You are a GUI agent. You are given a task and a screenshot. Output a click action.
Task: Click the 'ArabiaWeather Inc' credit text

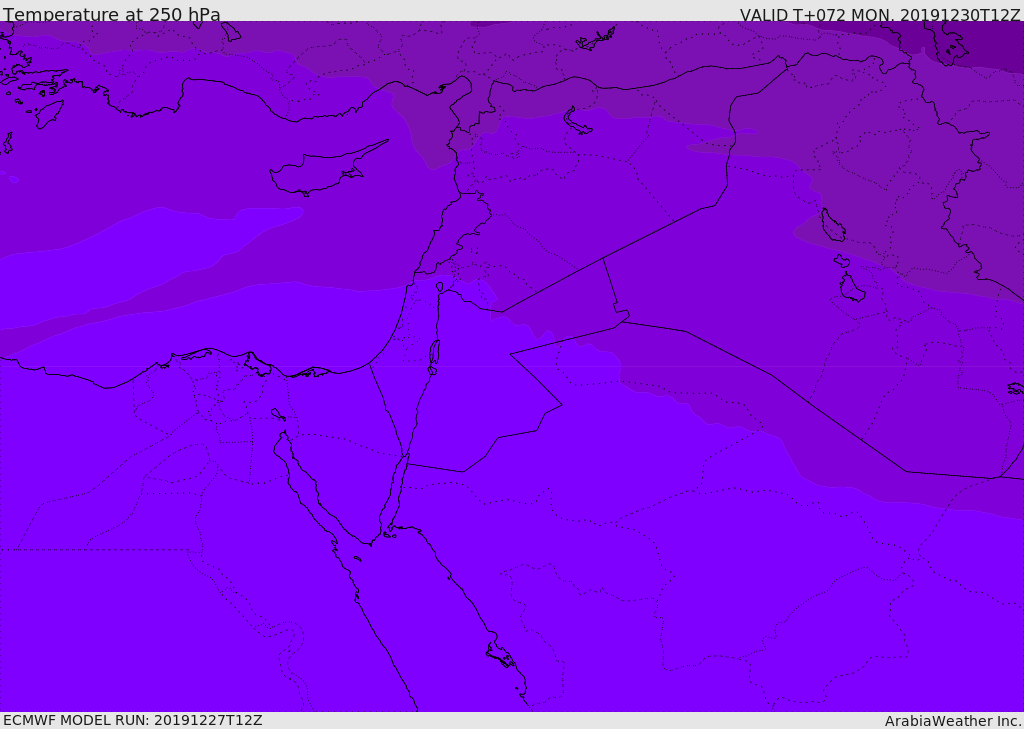coord(952,721)
